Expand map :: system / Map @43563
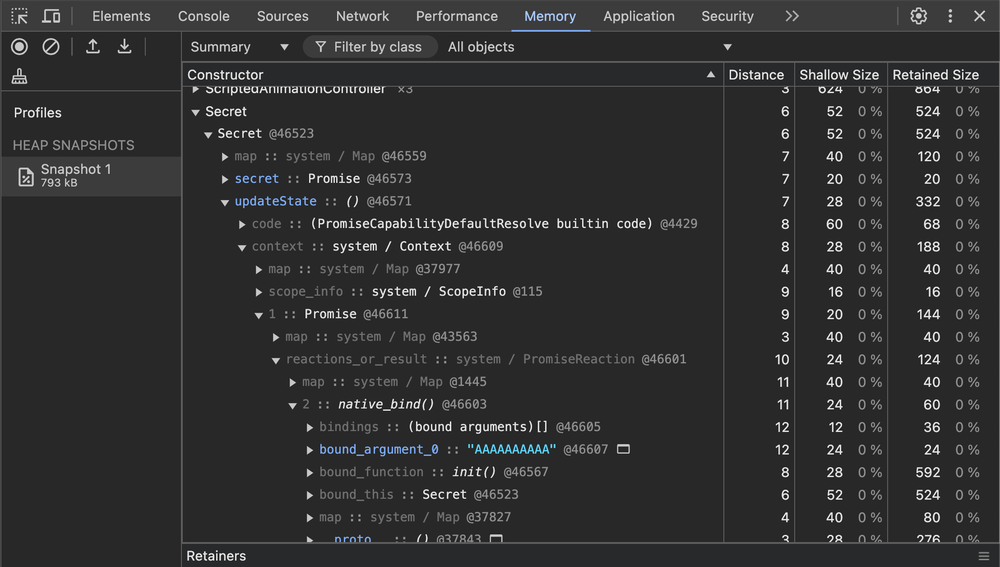This screenshot has height=567, width=1000. click(276, 337)
